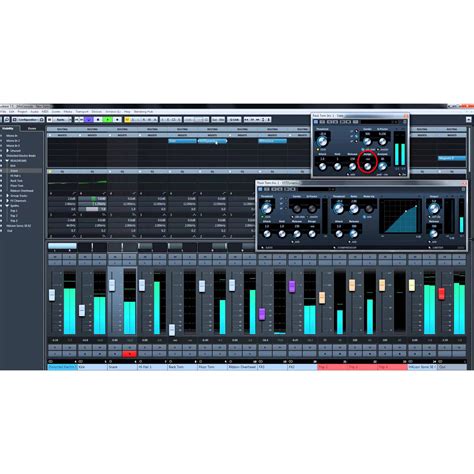This screenshot has width=474, height=474.
Task: Select the HALion Sonic SE channel name label
Action: pyautogui.click(x=422, y=367)
